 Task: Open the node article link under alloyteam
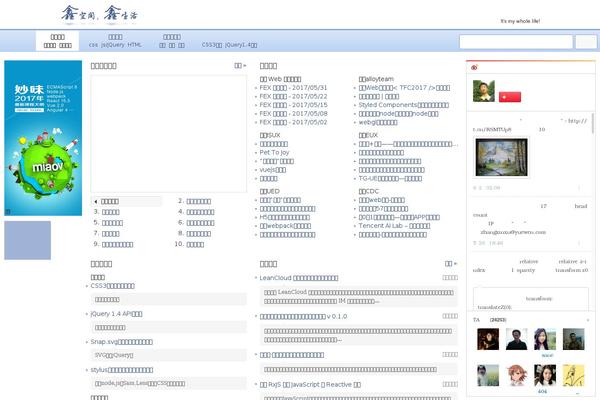click(398, 114)
